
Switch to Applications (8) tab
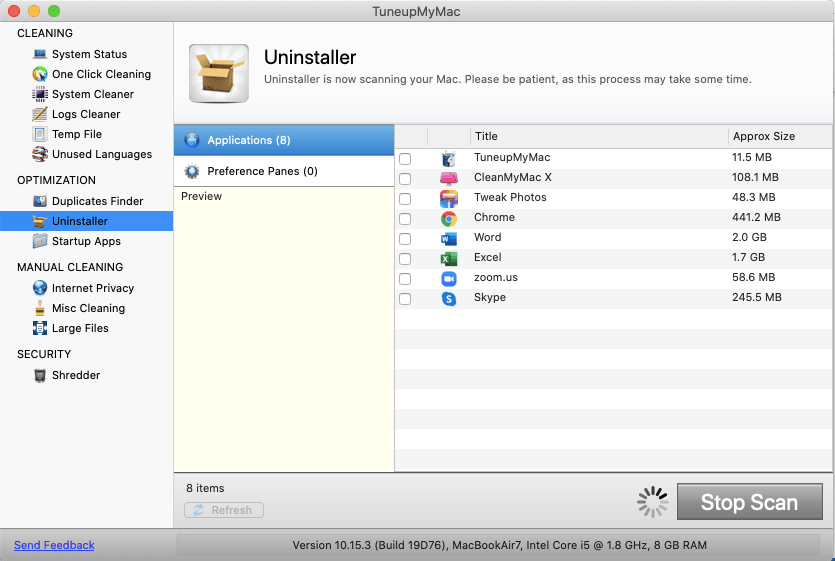[x=284, y=140]
